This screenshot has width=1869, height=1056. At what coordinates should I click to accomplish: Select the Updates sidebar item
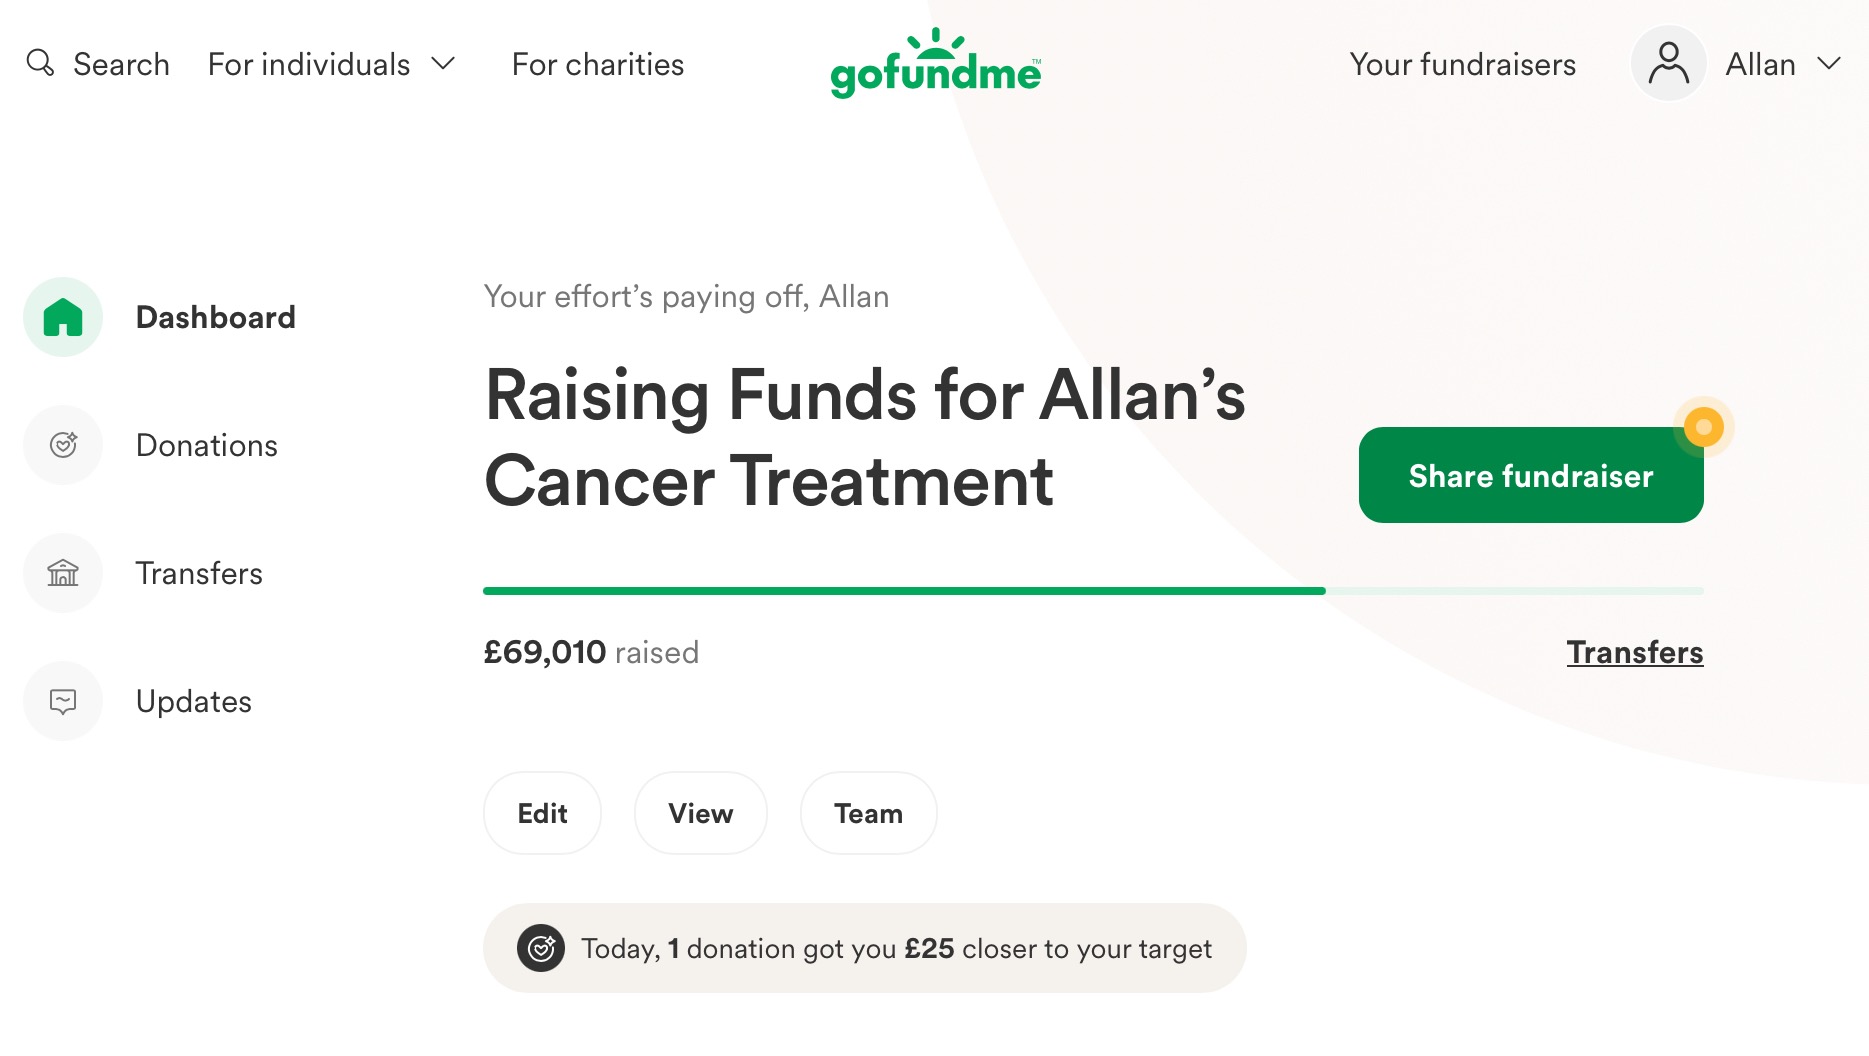point(194,701)
